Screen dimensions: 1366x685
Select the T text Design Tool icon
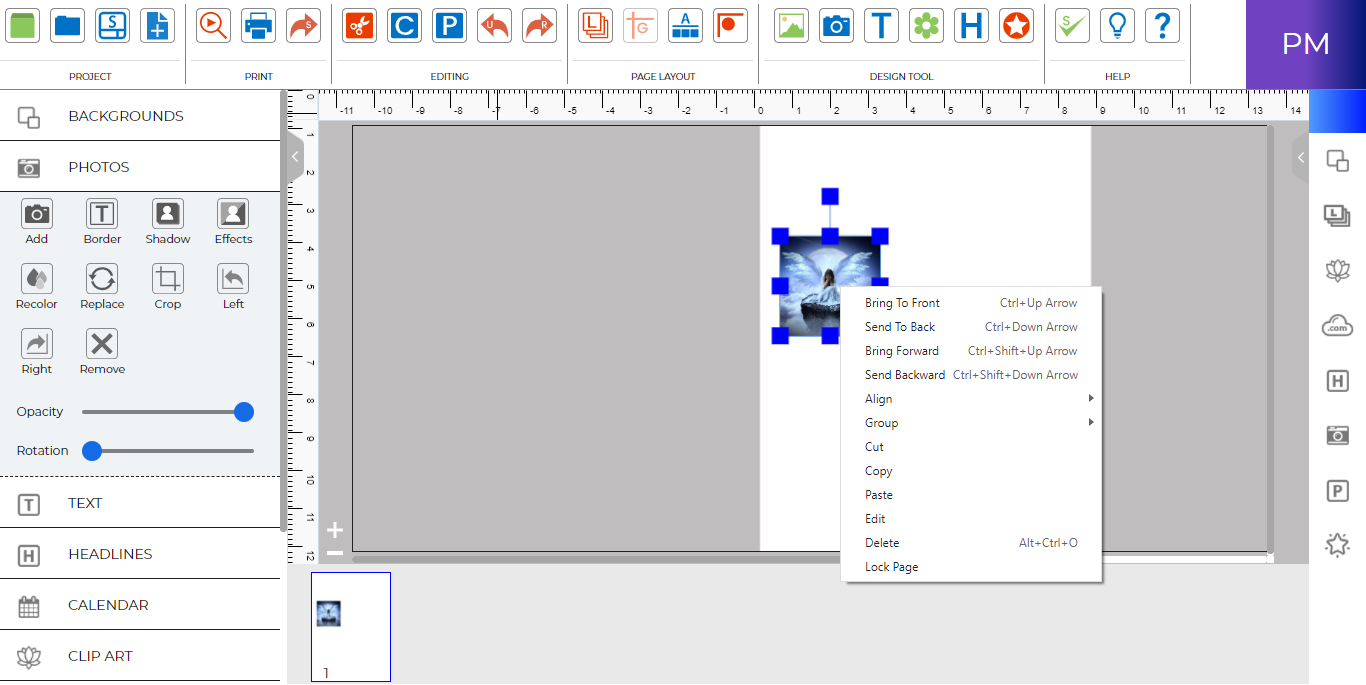click(x=881, y=25)
